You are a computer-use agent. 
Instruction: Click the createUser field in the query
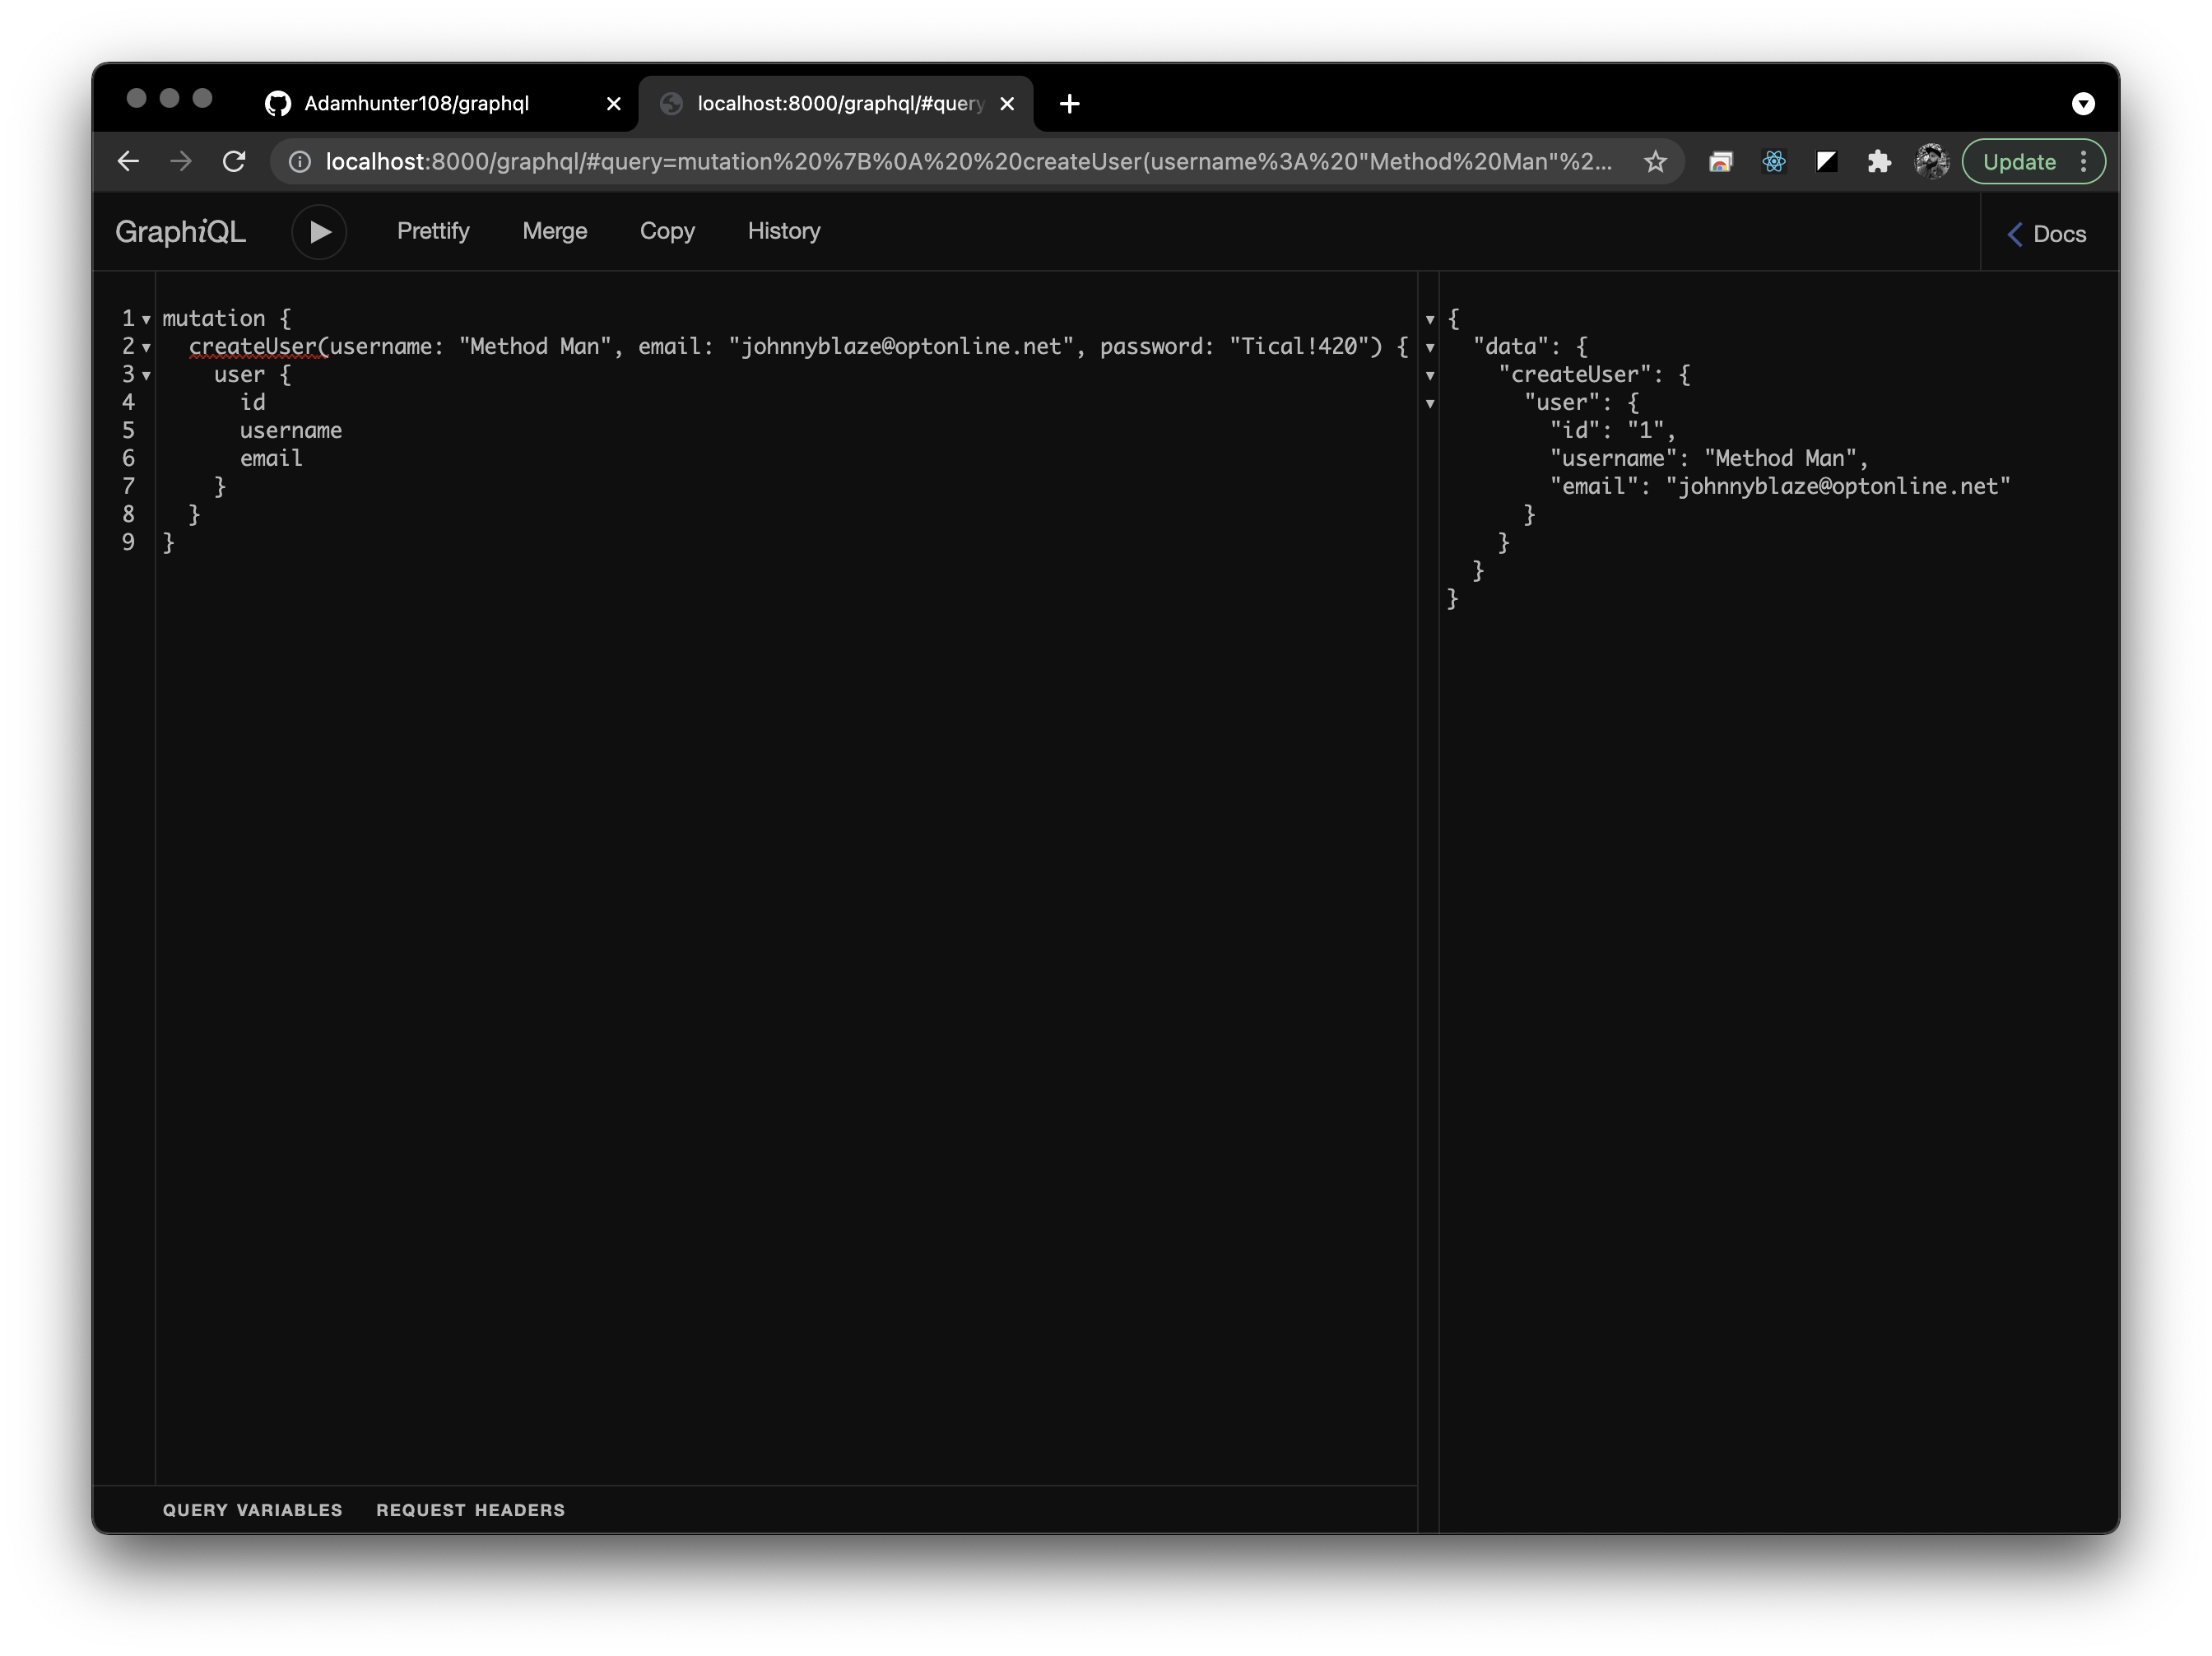[x=253, y=346]
